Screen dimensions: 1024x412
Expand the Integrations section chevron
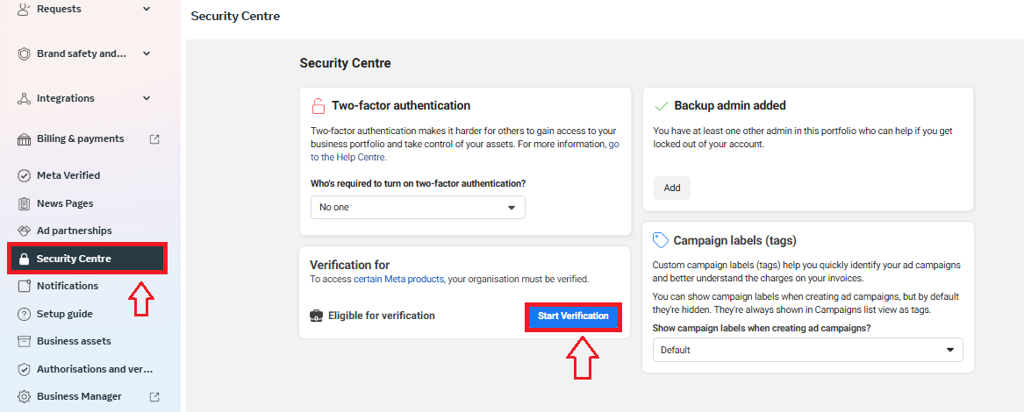(x=146, y=99)
